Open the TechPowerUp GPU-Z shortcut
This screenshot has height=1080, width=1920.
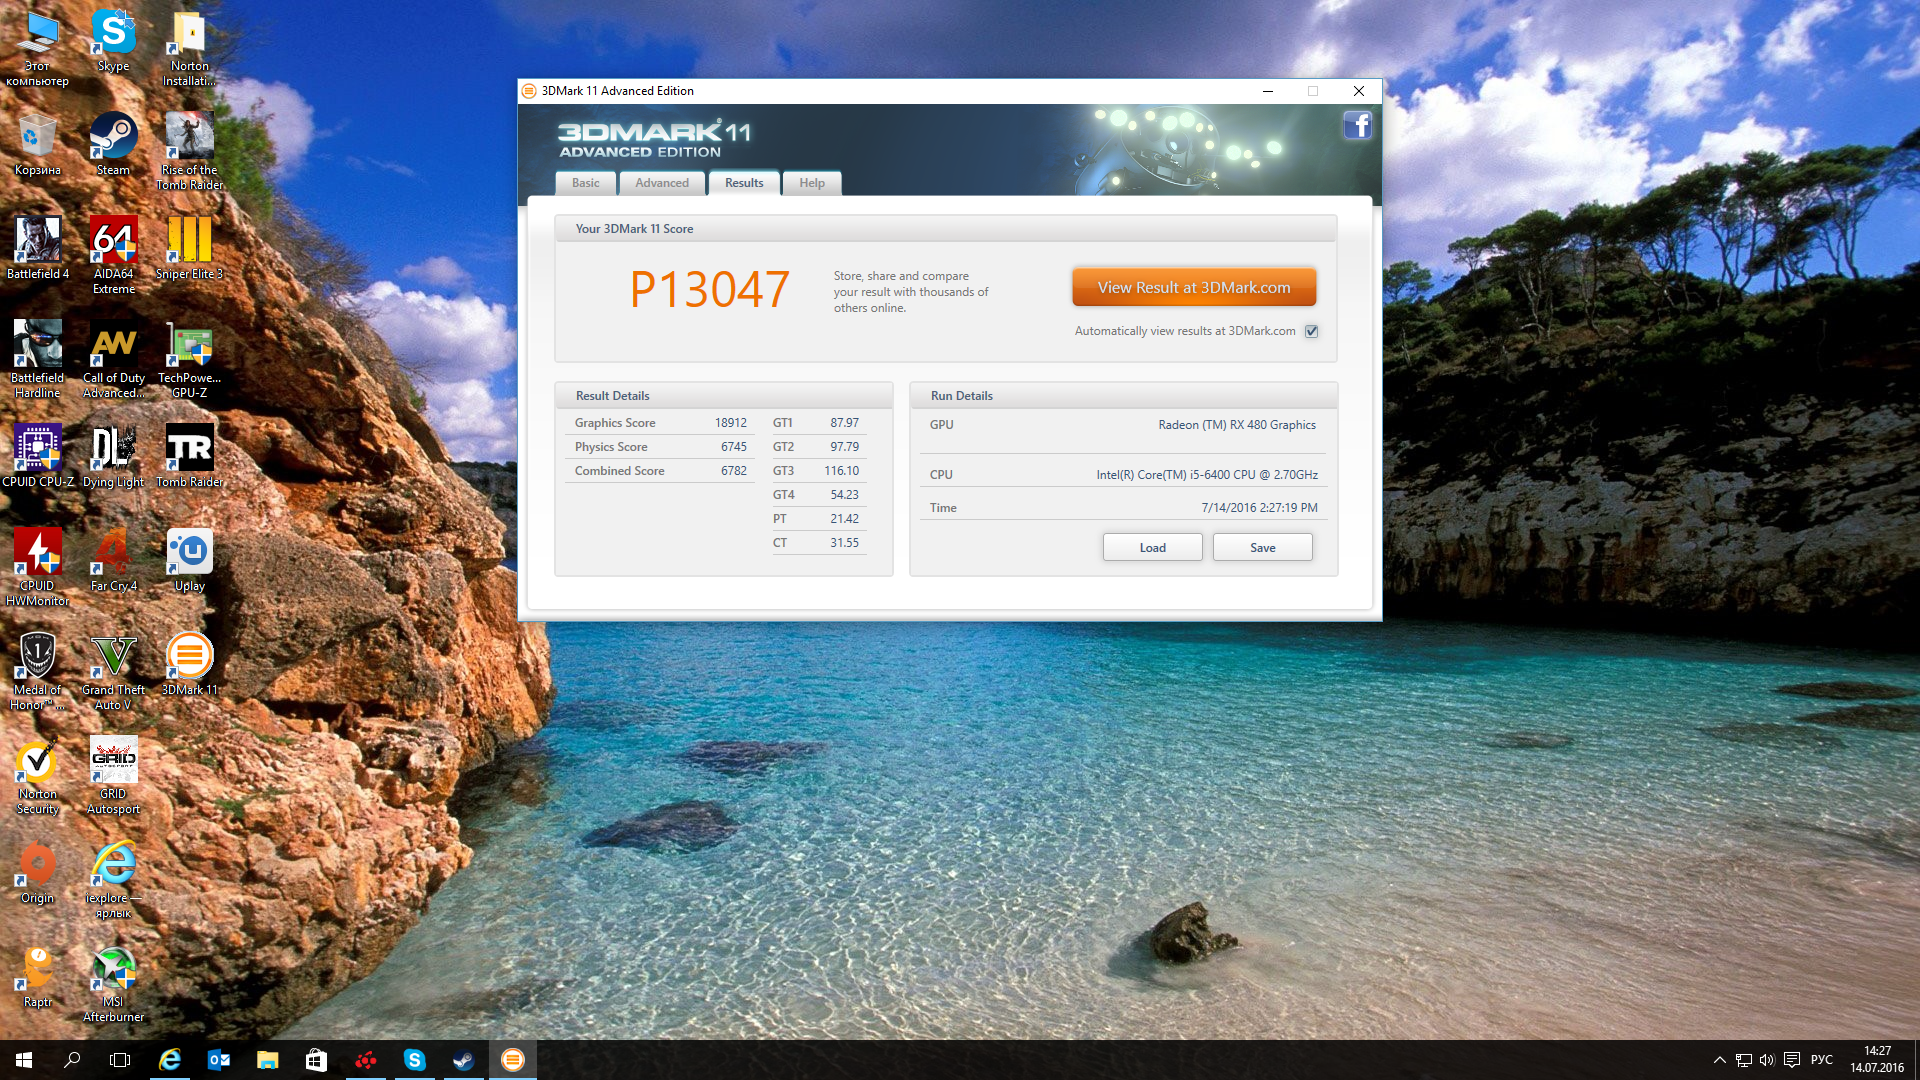189,346
